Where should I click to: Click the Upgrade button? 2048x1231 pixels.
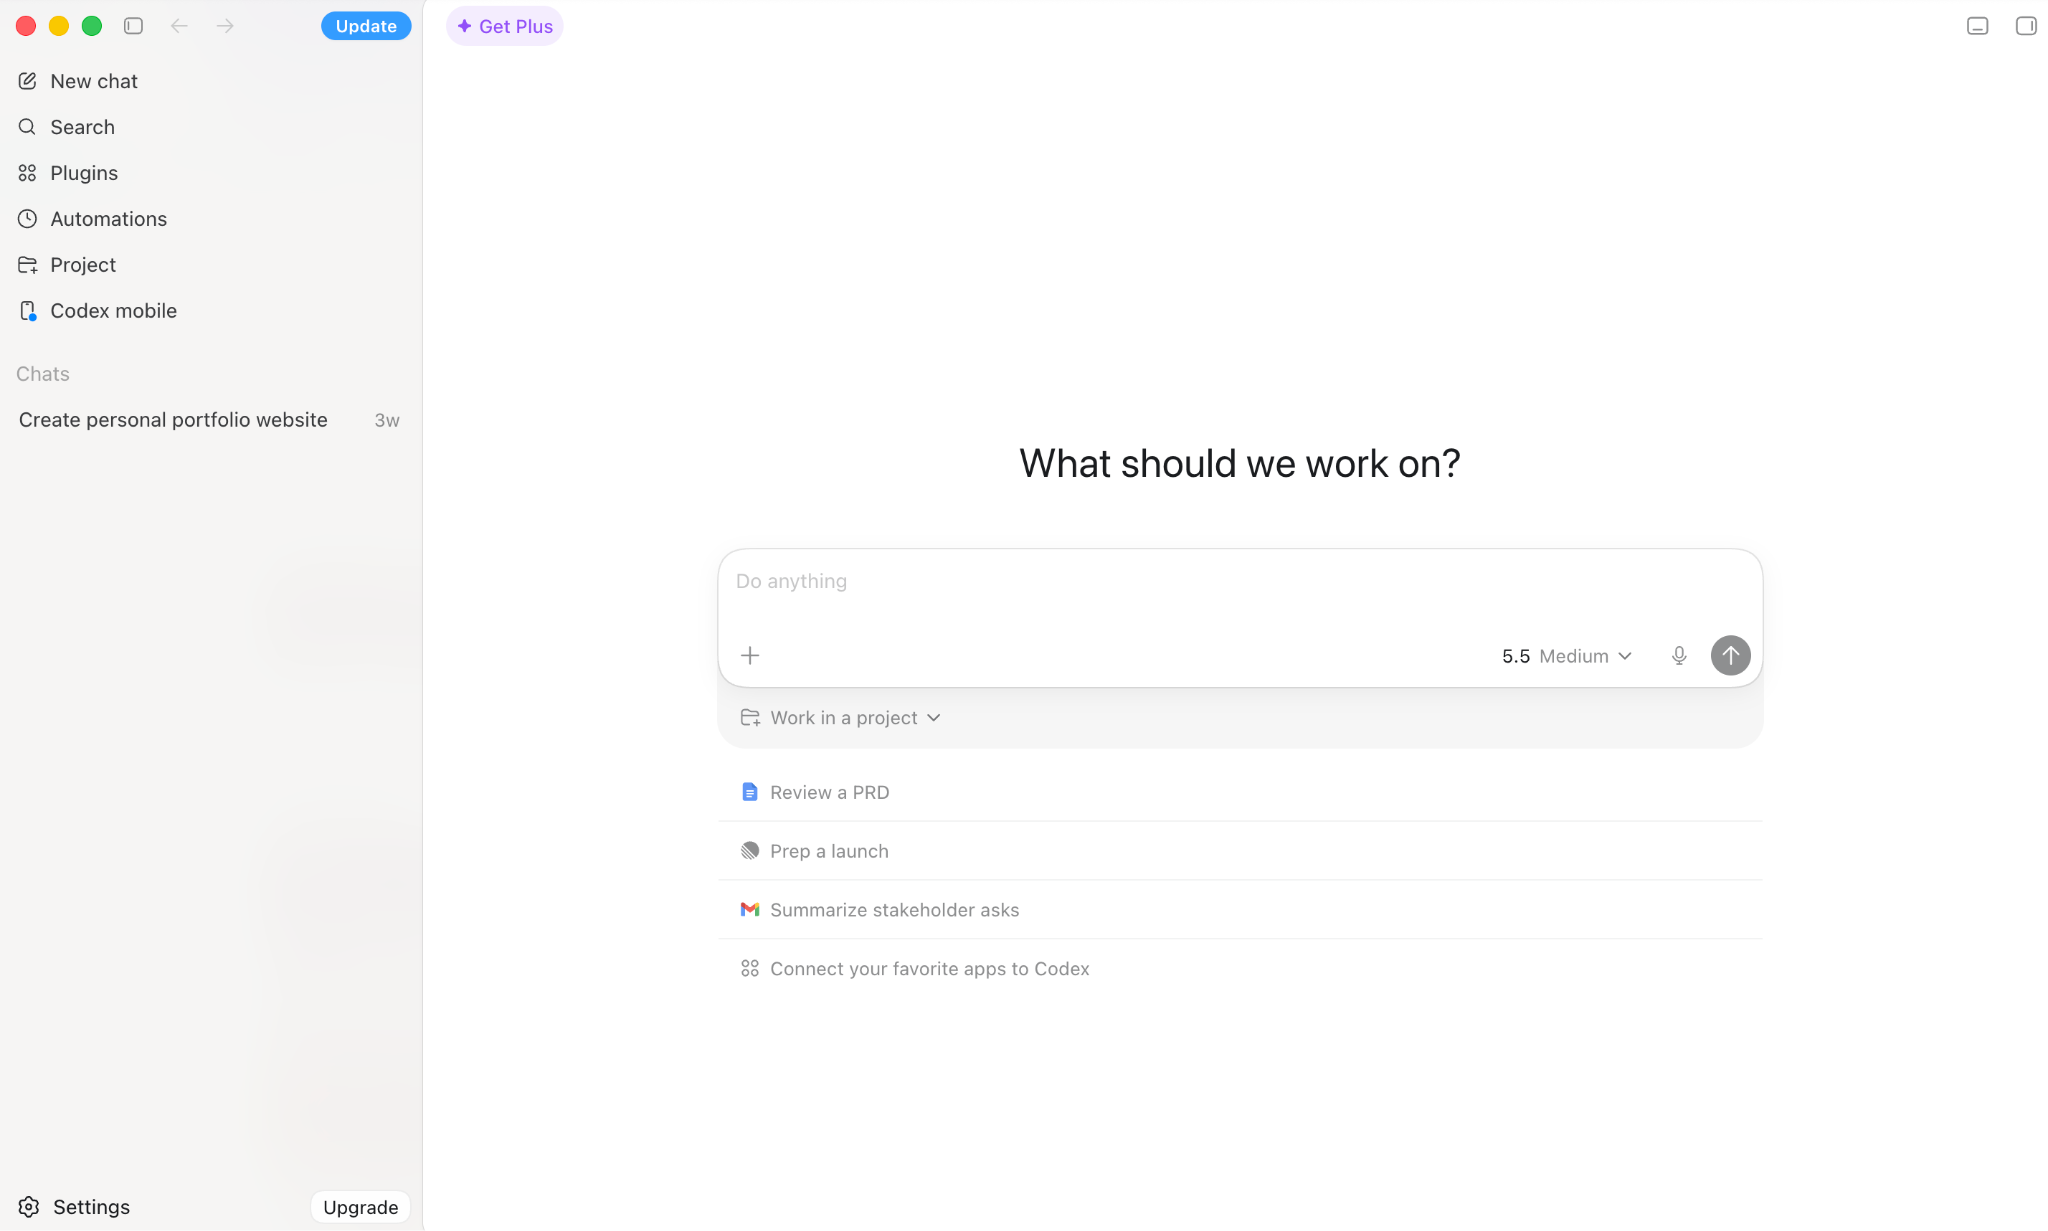click(x=361, y=1207)
